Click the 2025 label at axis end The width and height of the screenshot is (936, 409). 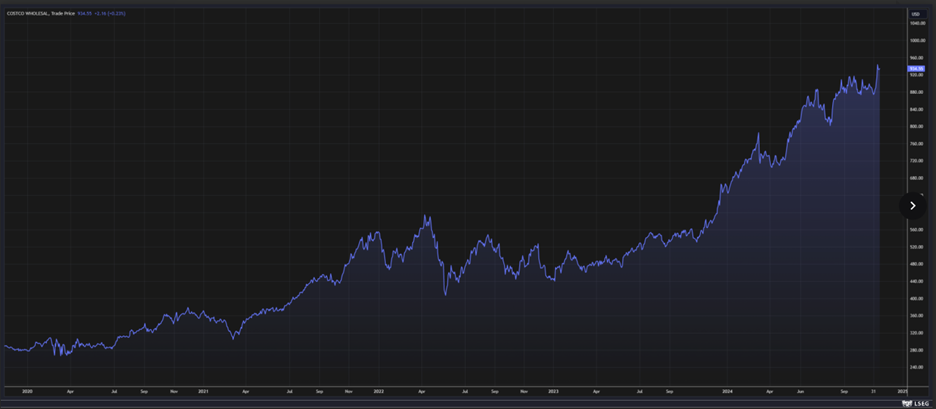(902, 393)
